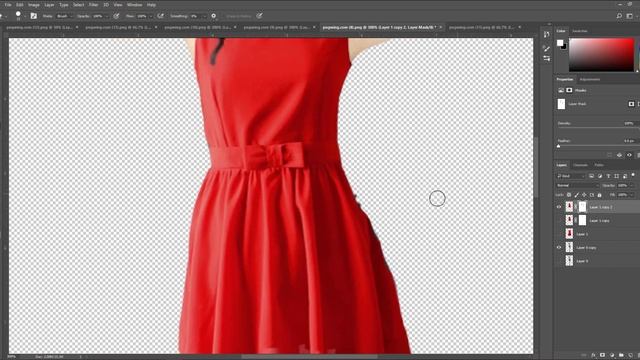Hide Layer 1 copy 2

coord(559,207)
